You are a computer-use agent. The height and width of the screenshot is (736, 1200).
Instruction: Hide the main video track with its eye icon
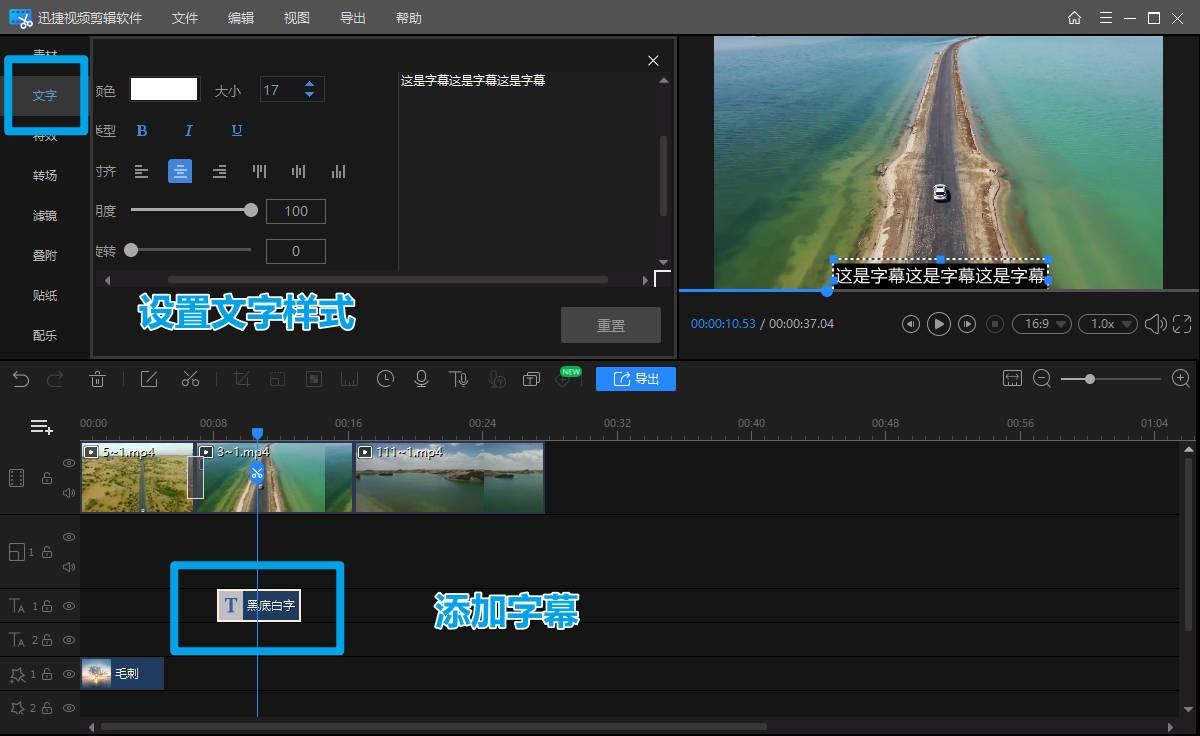tap(69, 463)
